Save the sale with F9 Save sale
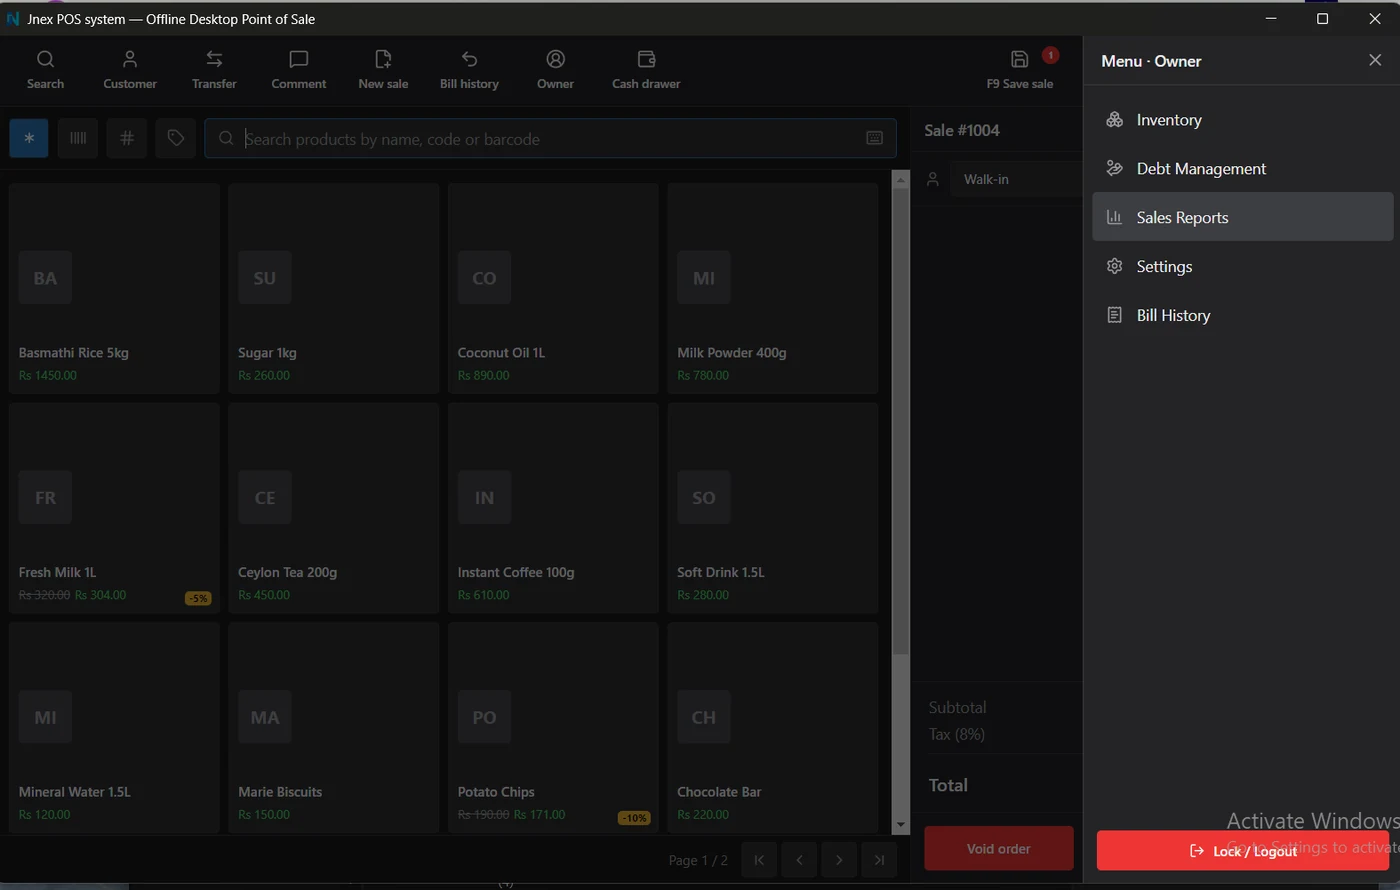This screenshot has width=1400, height=890. [1020, 70]
